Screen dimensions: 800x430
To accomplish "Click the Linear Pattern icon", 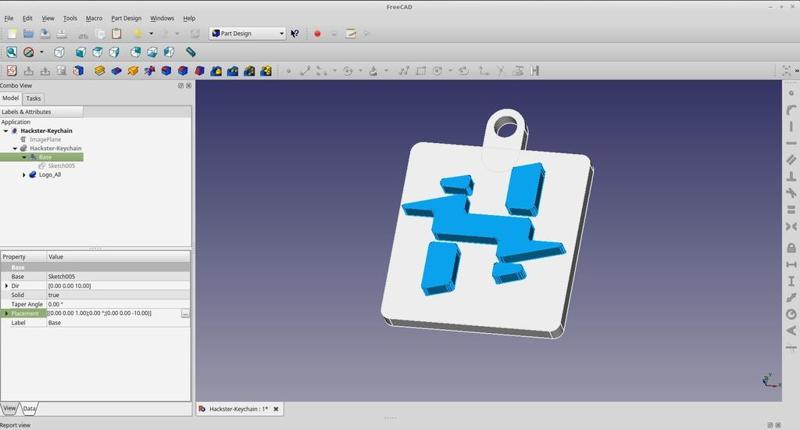I will (x=233, y=71).
